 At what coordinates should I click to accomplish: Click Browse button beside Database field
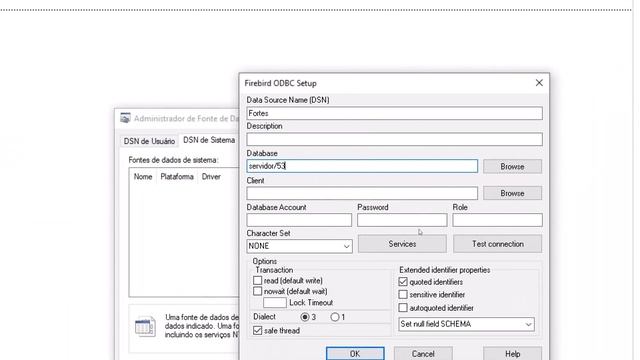click(512, 167)
